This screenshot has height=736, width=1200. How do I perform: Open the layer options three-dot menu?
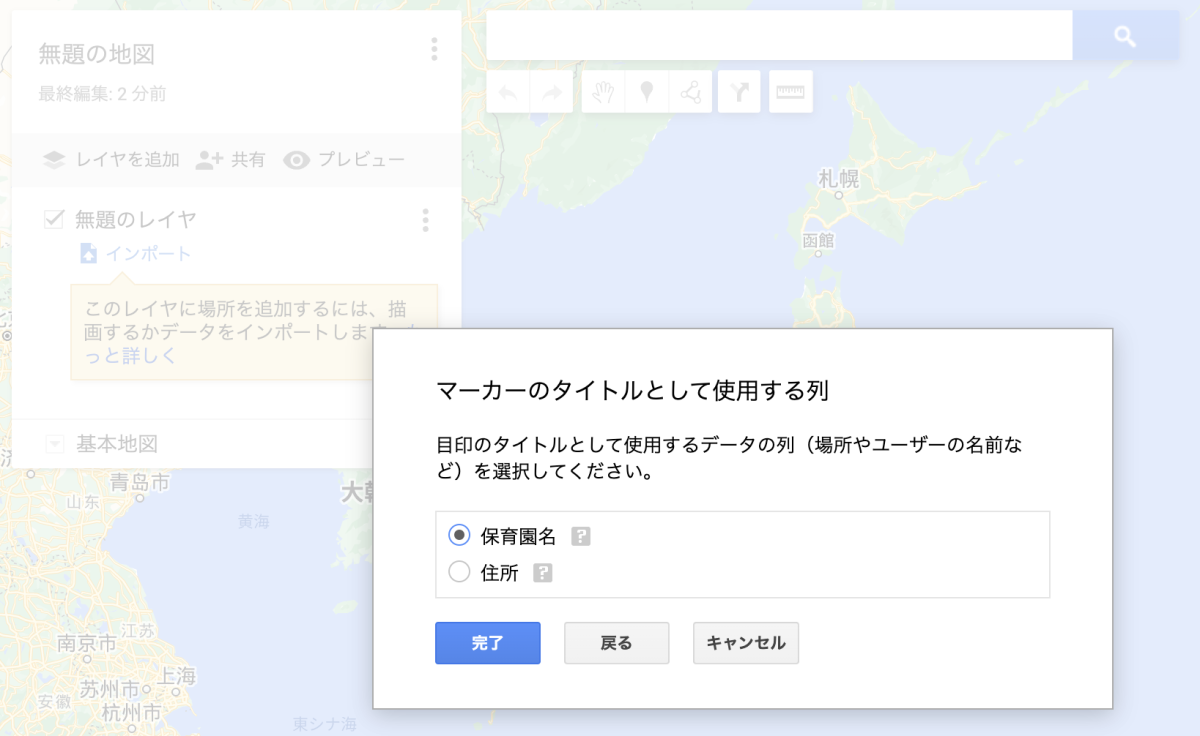426,220
